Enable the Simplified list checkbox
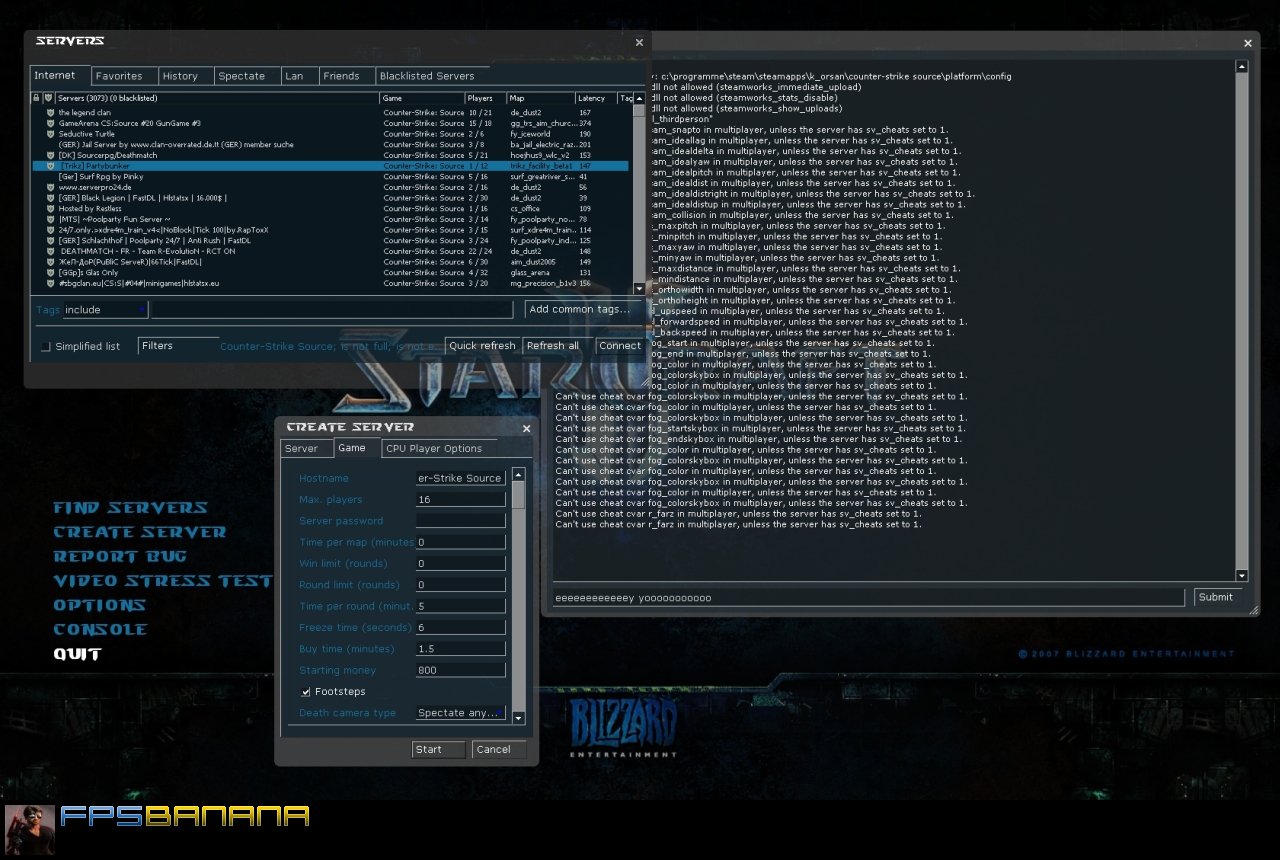The width and height of the screenshot is (1280, 860). (x=44, y=345)
